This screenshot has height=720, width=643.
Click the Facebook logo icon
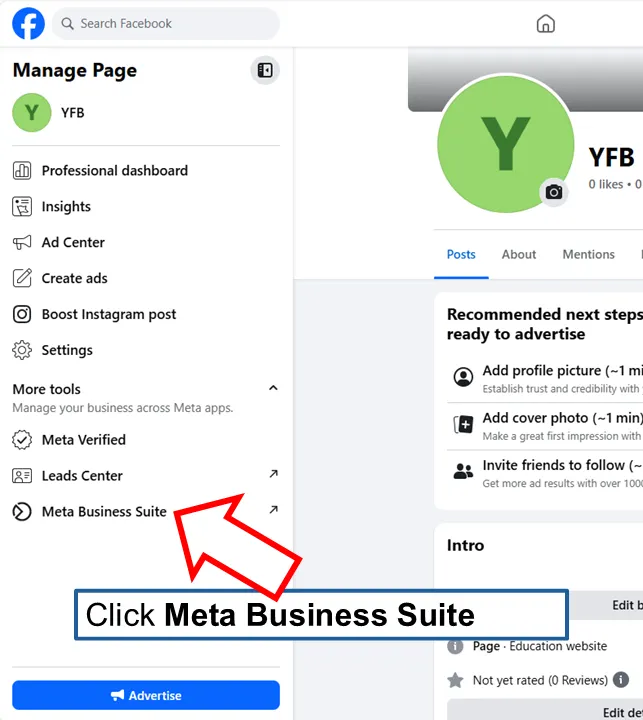click(28, 23)
